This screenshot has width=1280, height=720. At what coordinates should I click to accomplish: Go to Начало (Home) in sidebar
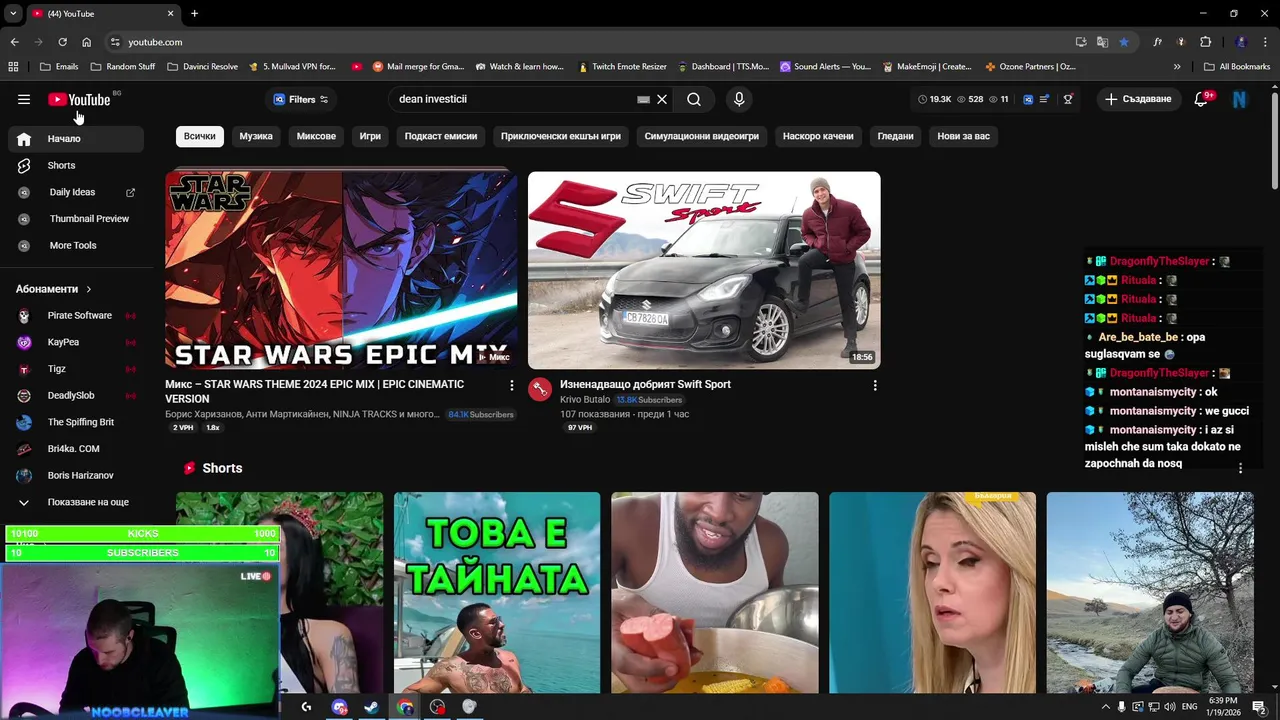[x=75, y=139]
